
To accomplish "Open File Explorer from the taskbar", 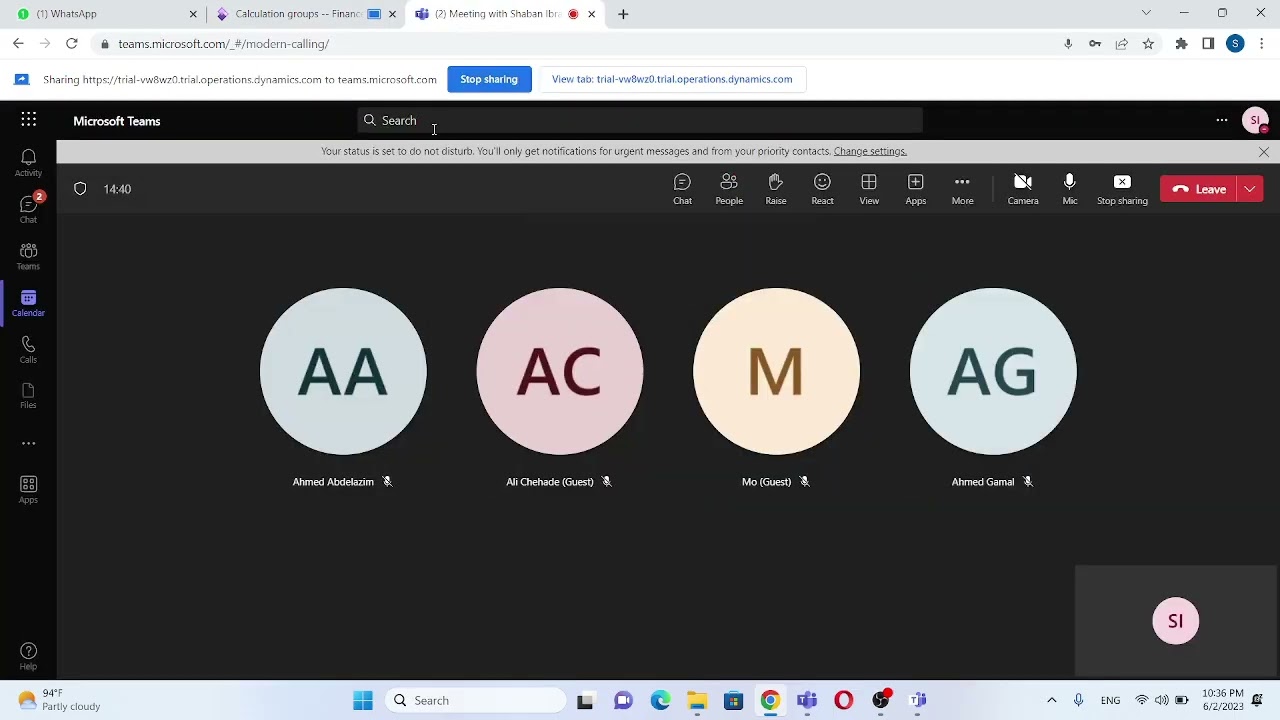I will point(697,700).
